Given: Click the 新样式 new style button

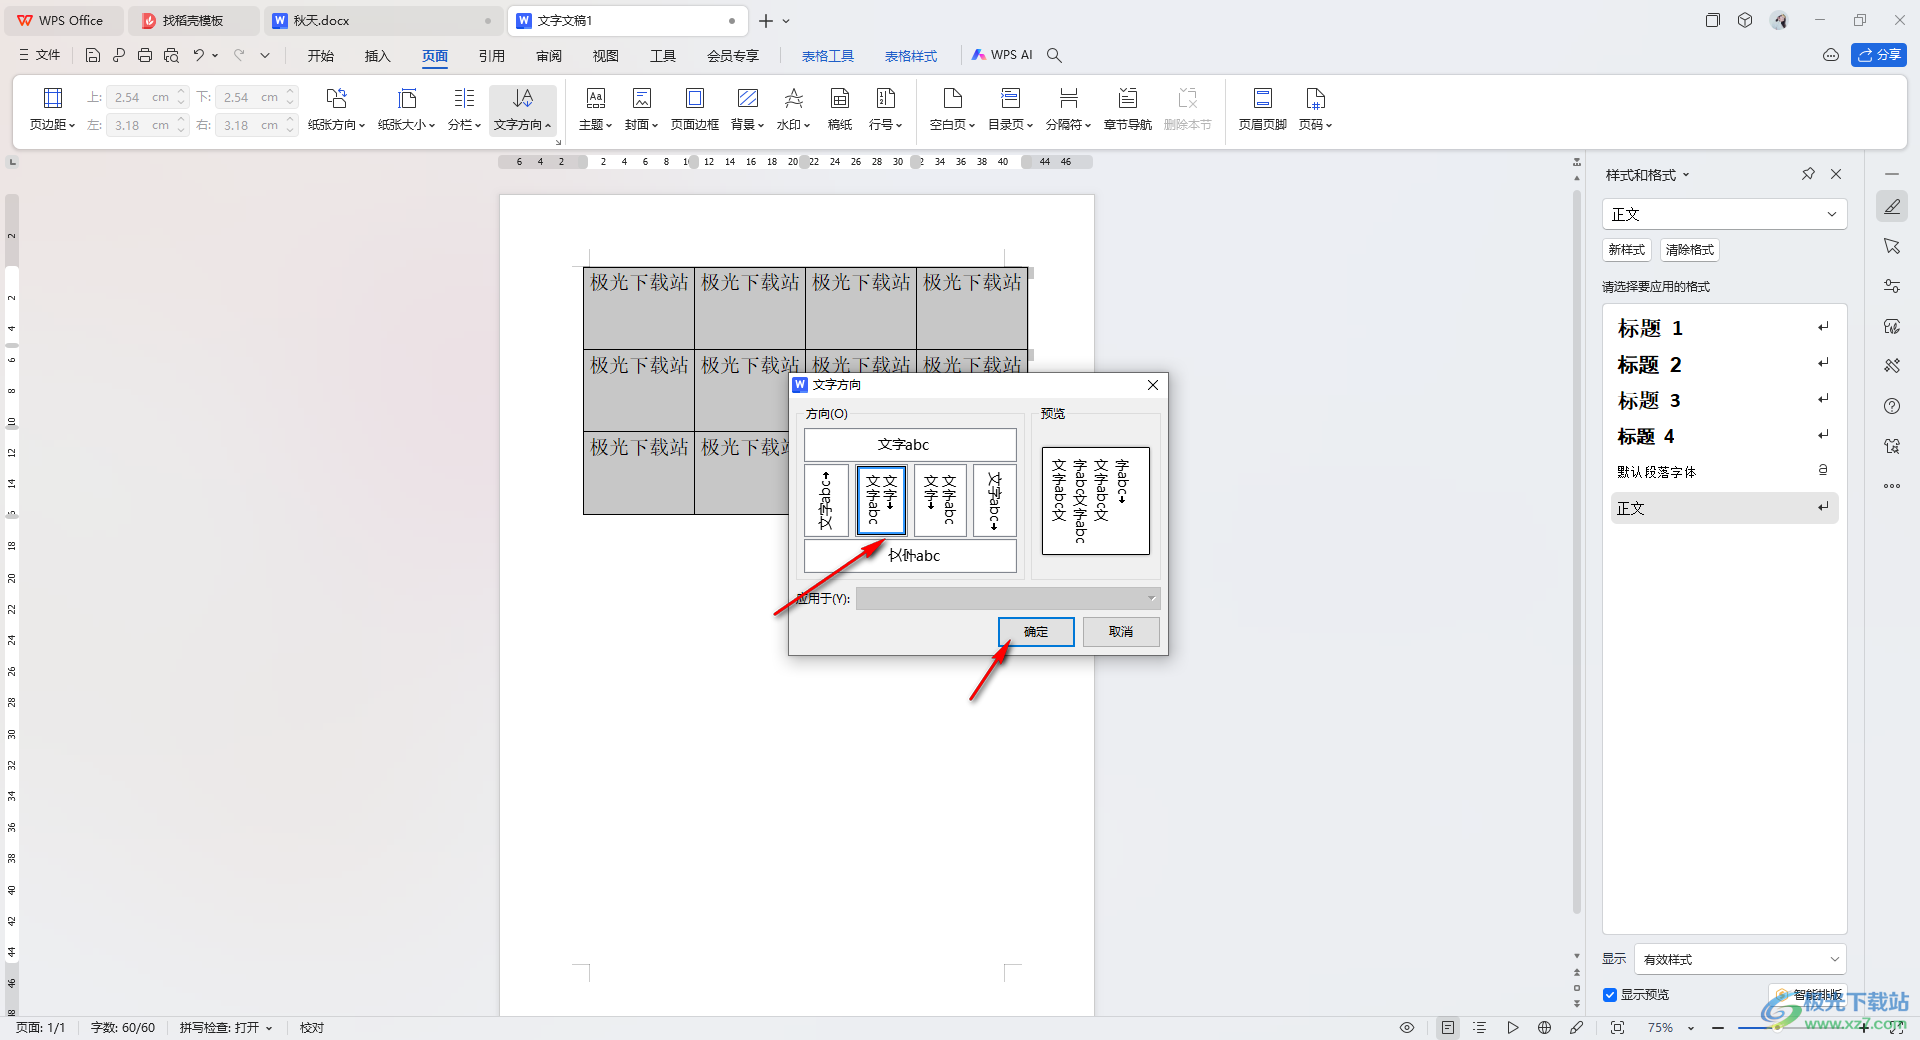Looking at the screenshot, I should tap(1626, 250).
